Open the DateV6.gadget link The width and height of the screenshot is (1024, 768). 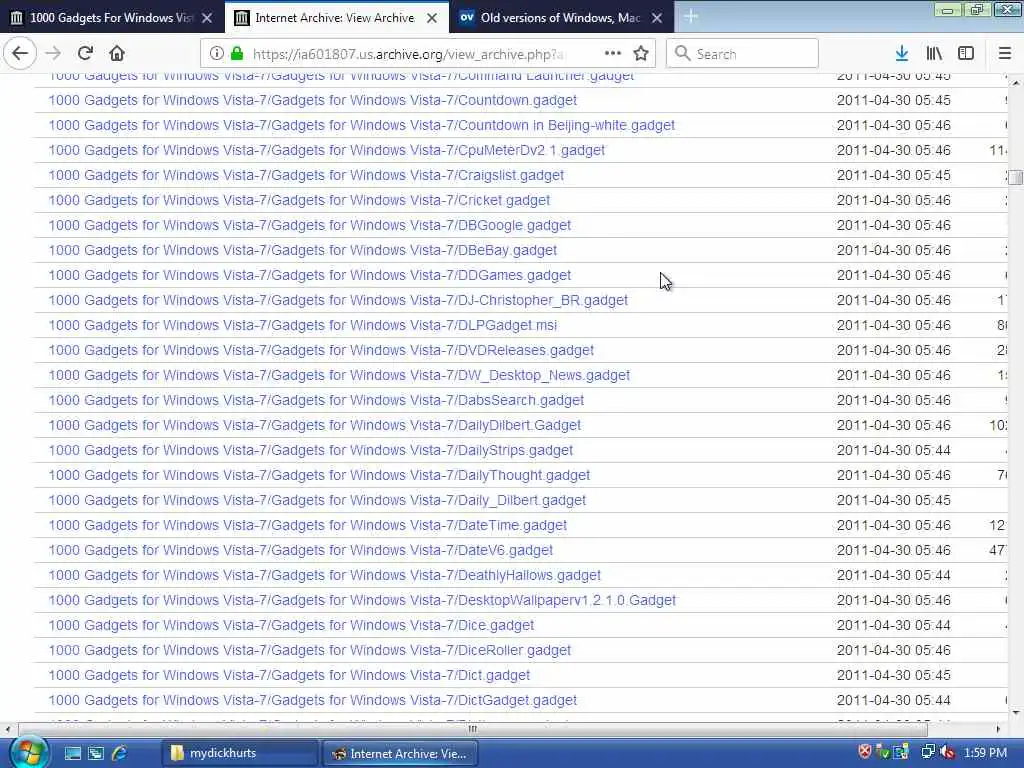click(300, 550)
